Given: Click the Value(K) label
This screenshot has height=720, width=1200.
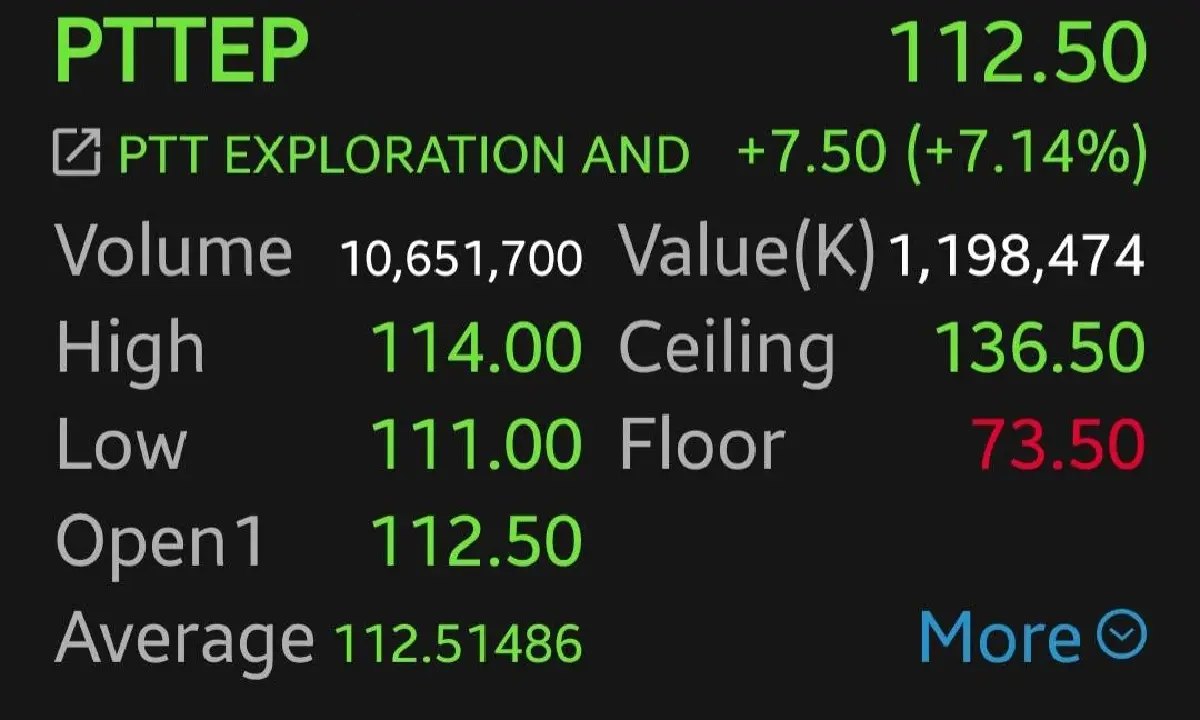Looking at the screenshot, I should click(x=747, y=252).
